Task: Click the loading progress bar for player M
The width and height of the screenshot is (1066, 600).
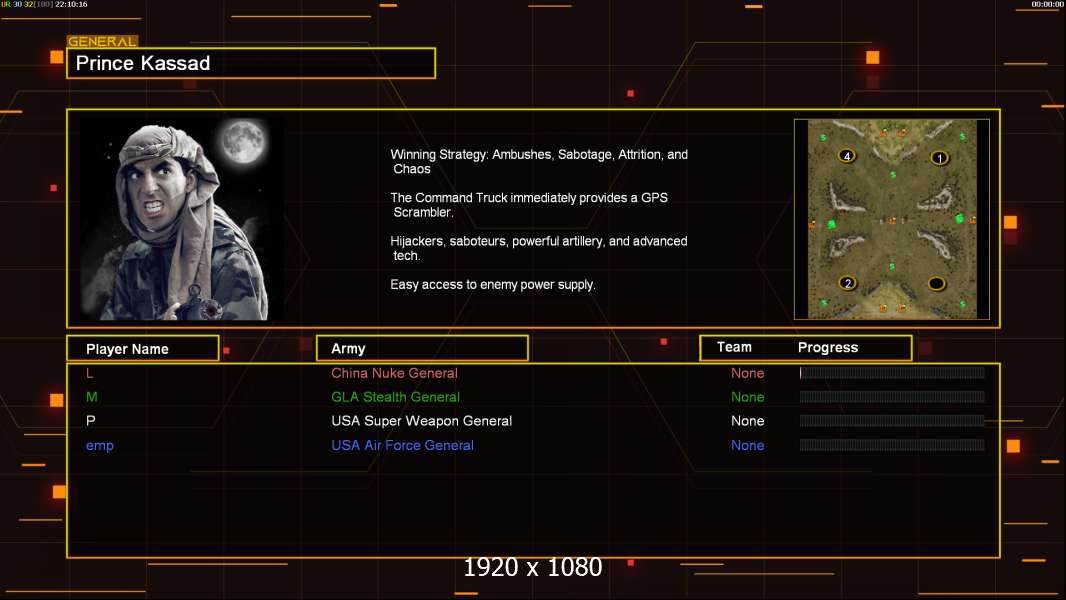Action: [x=892, y=397]
